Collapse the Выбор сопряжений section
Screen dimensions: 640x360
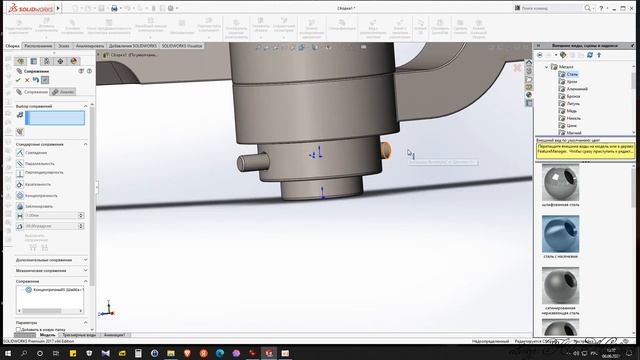coord(85,106)
